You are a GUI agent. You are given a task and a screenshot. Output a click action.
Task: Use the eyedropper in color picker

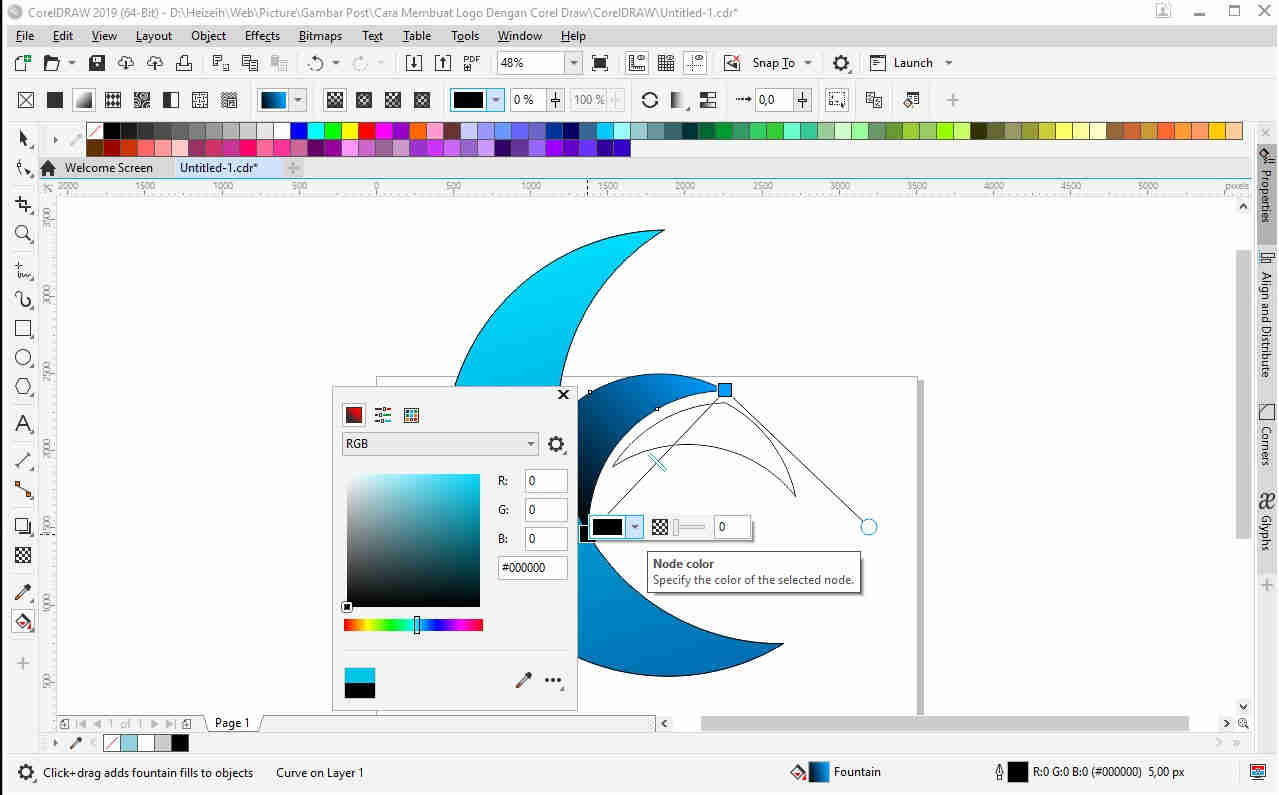[x=523, y=681]
